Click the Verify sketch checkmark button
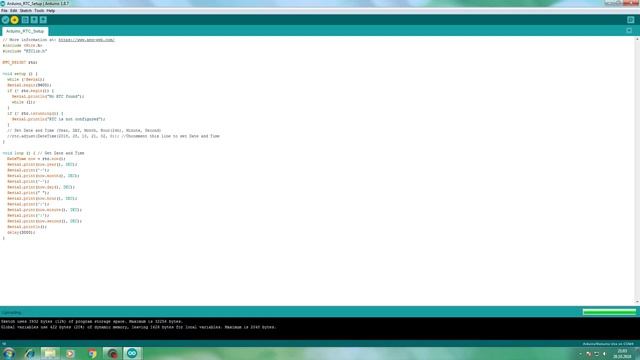 pos(5,20)
